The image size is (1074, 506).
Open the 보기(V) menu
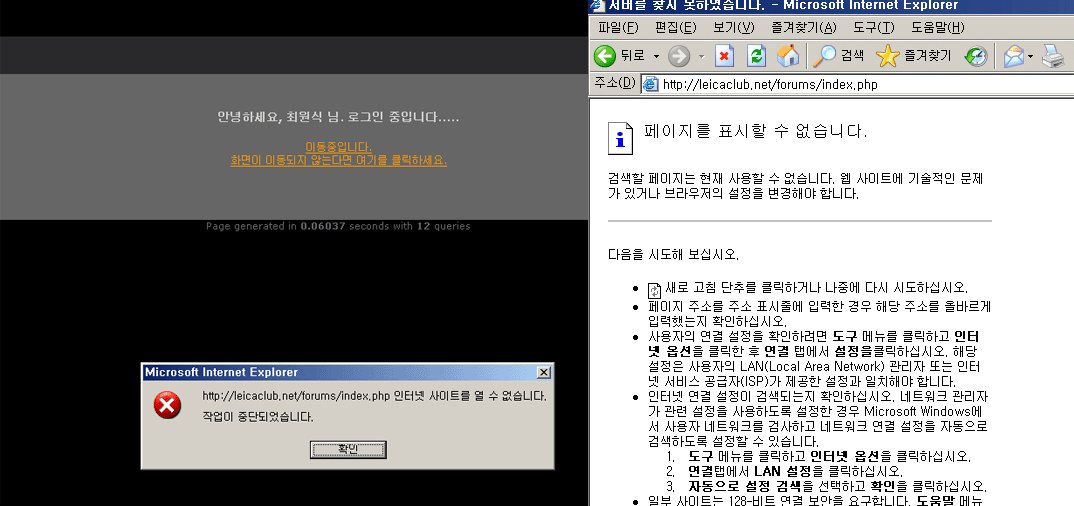point(733,27)
